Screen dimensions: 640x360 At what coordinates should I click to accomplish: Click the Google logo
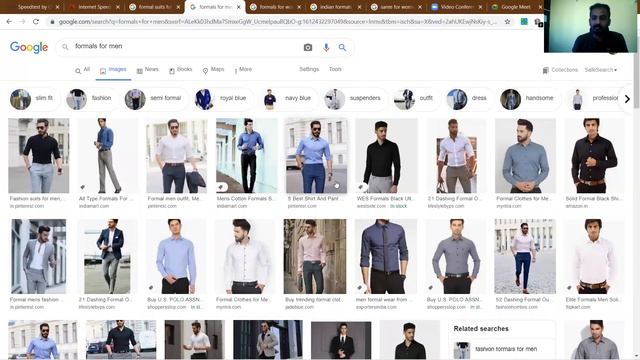pyautogui.click(x=29, y=47)
